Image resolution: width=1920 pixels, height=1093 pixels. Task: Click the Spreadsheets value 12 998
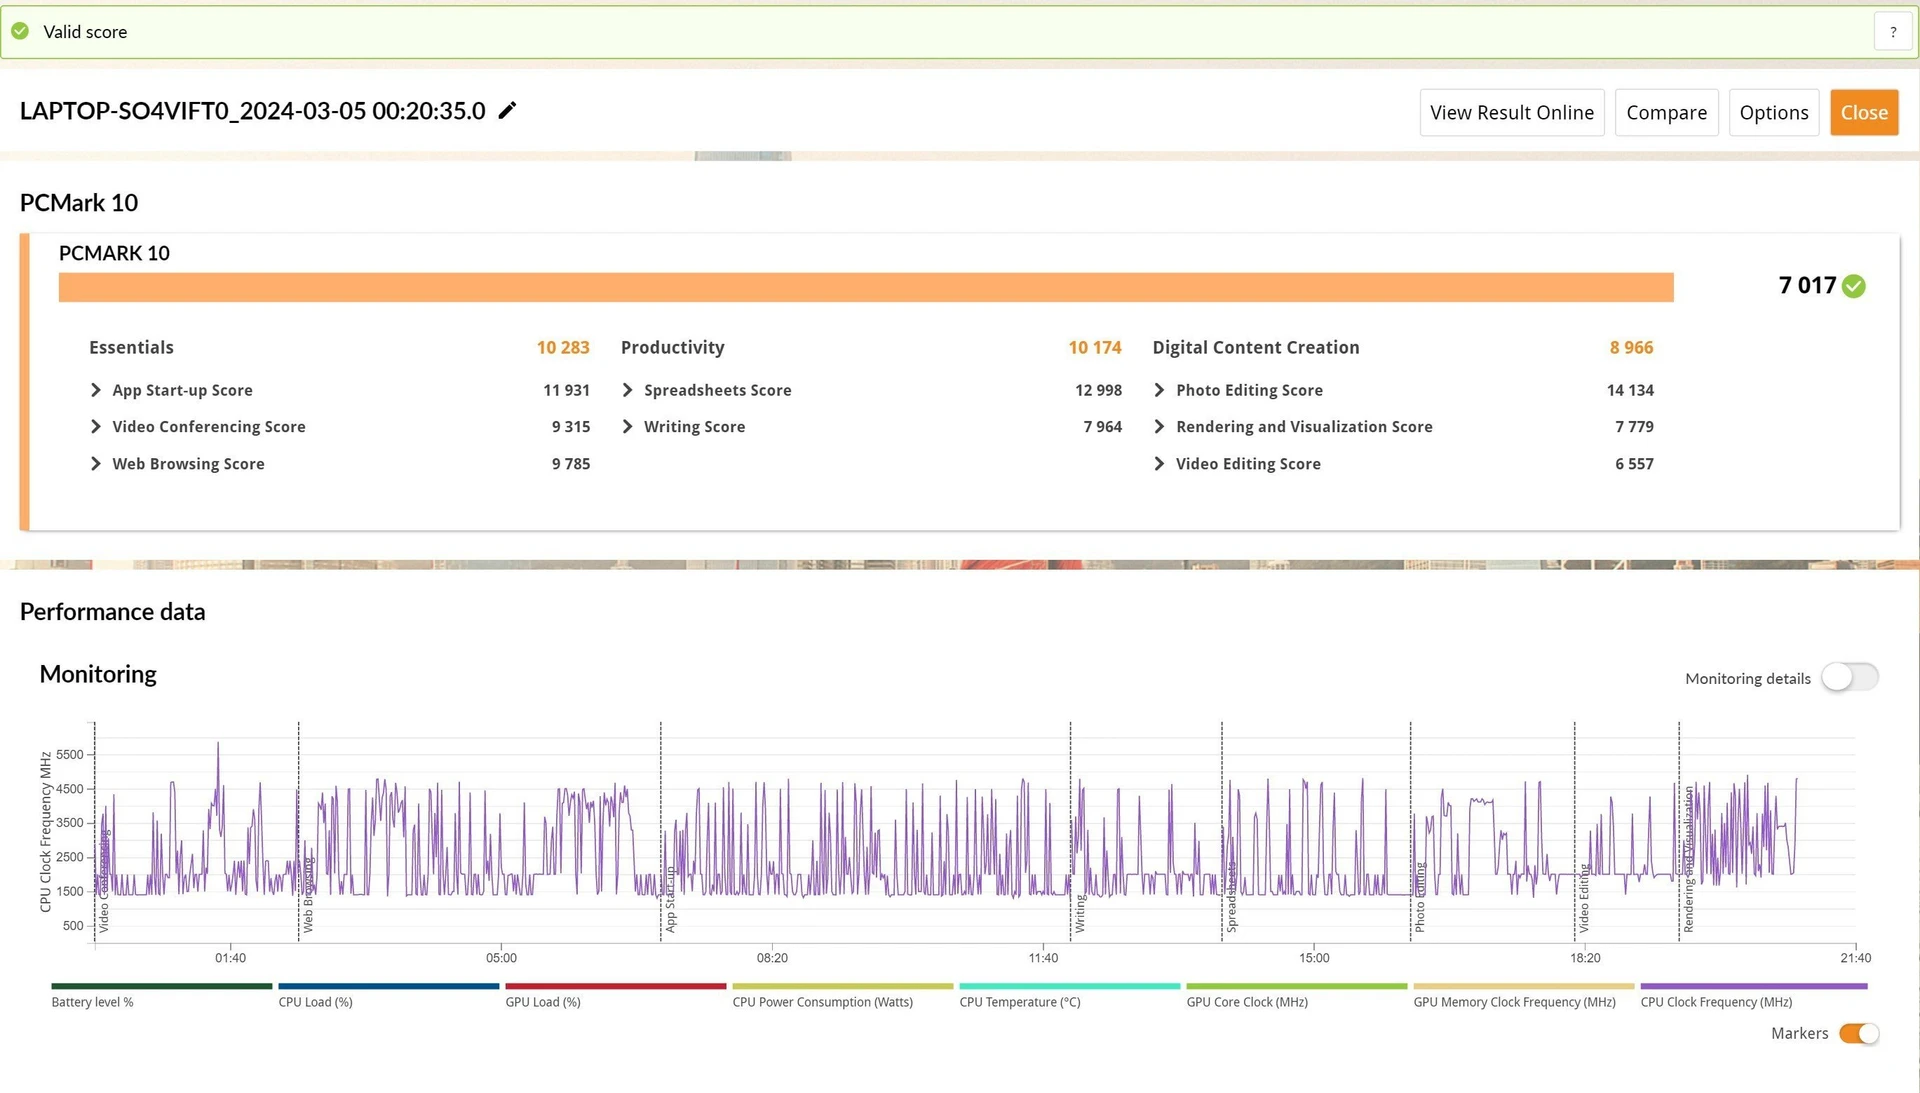coord(1098,390)
